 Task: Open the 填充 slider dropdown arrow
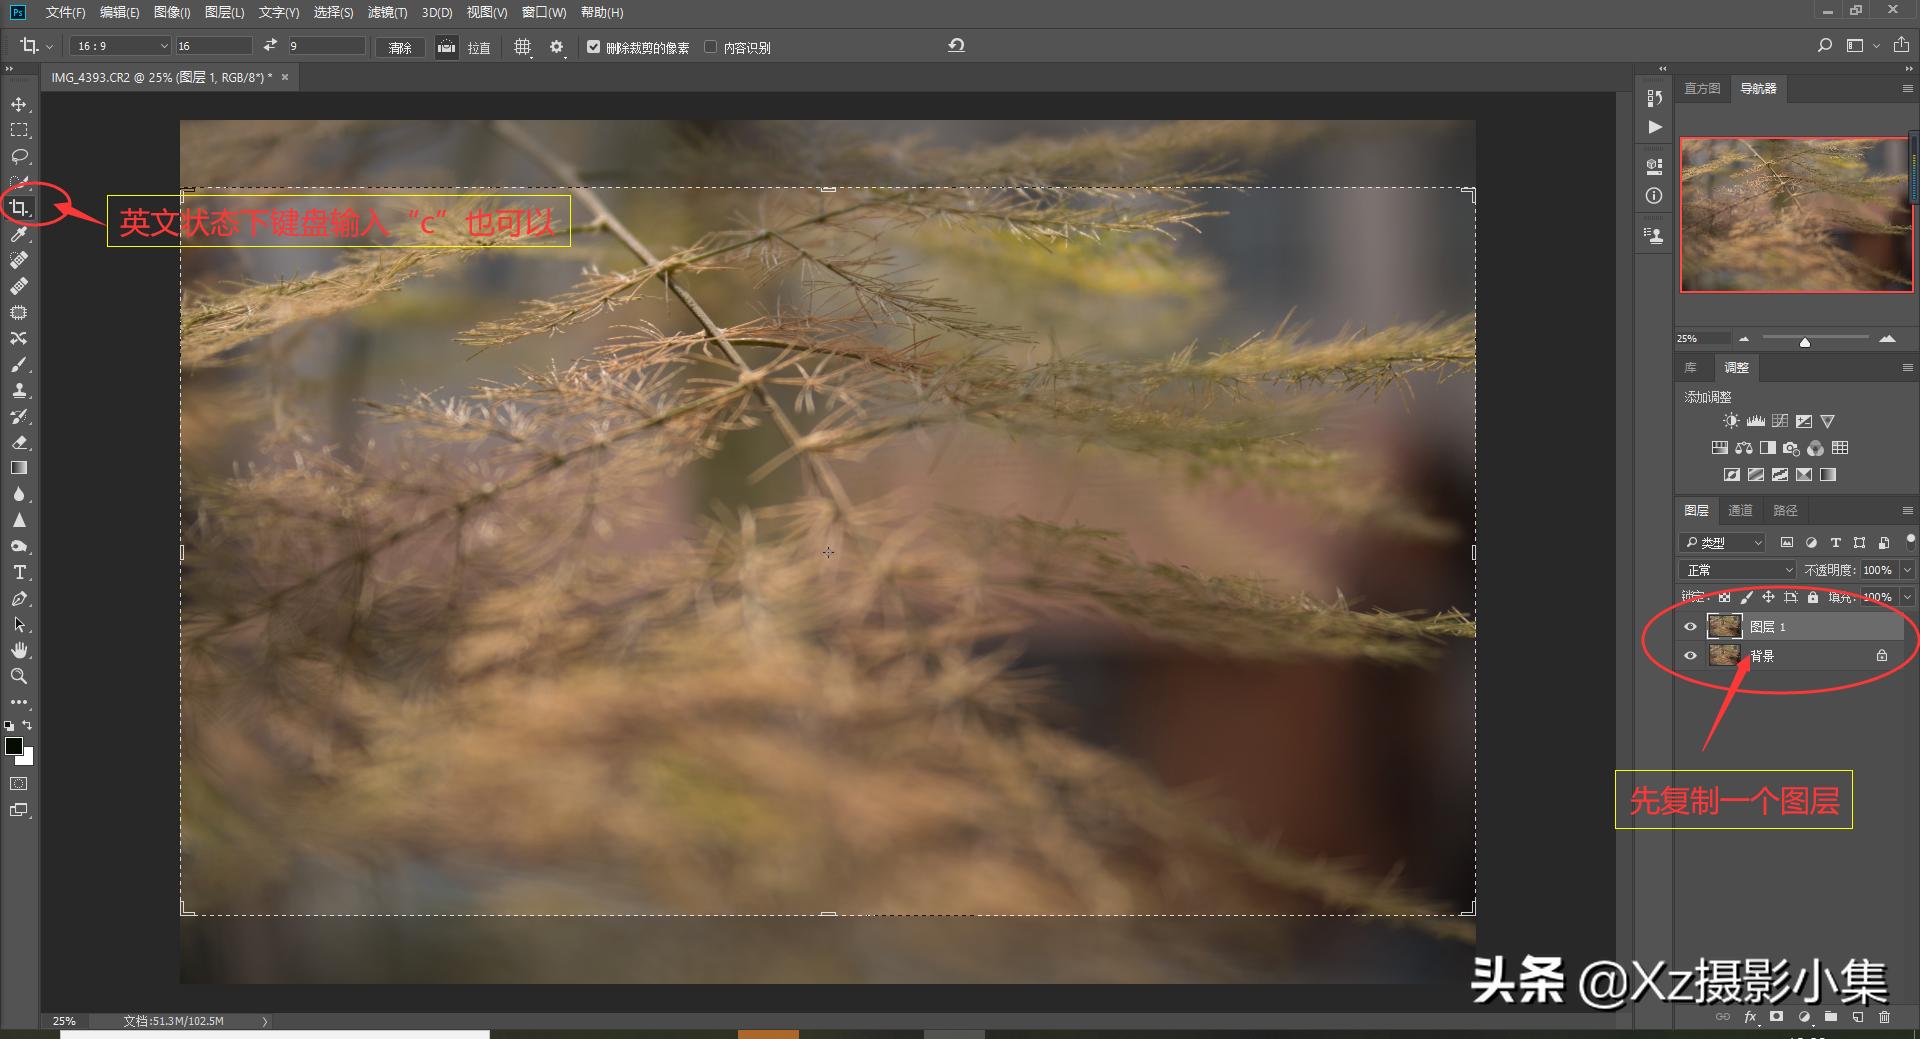pyautogui.click(x=1907, y=597)
